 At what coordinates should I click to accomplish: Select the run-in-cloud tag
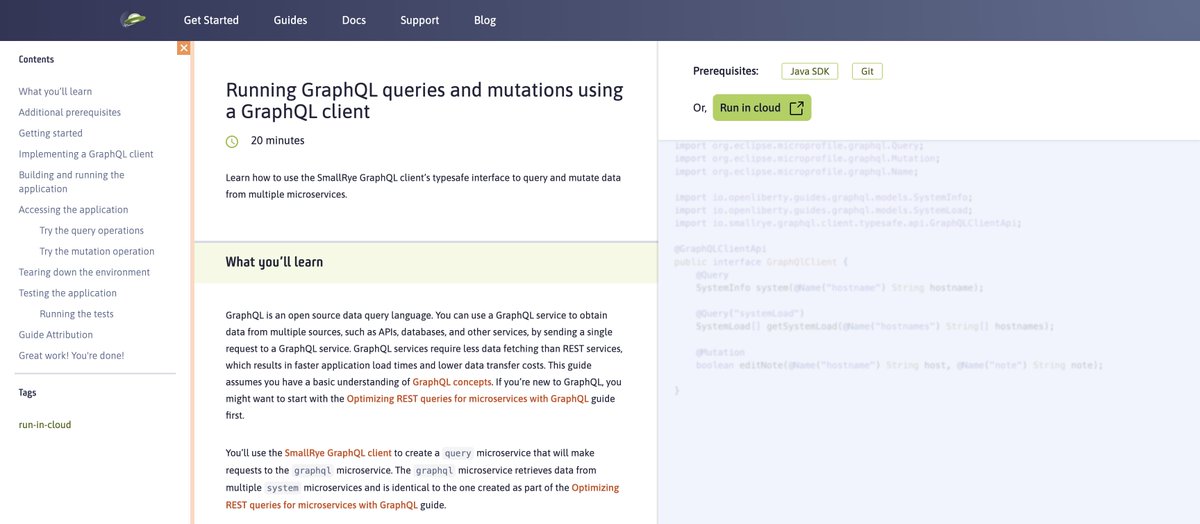(x=45, y=425)
